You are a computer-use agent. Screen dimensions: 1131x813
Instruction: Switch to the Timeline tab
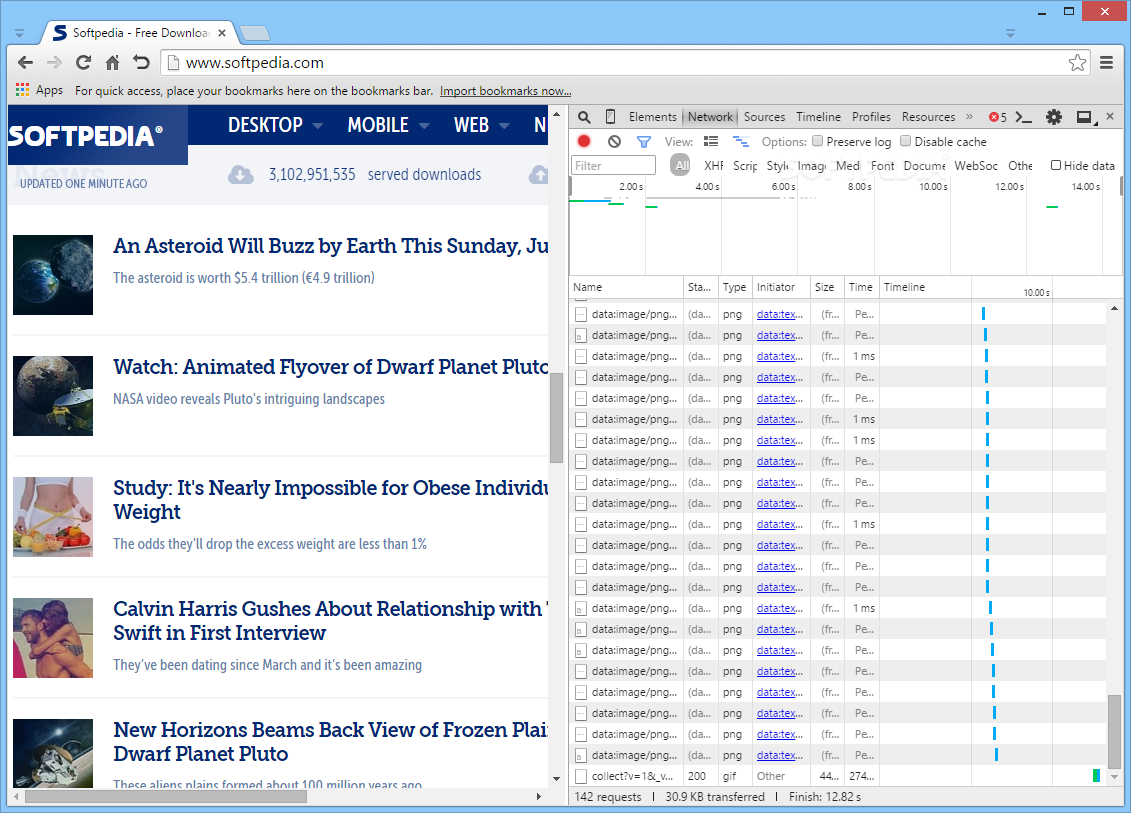click(x=818, y=117)
